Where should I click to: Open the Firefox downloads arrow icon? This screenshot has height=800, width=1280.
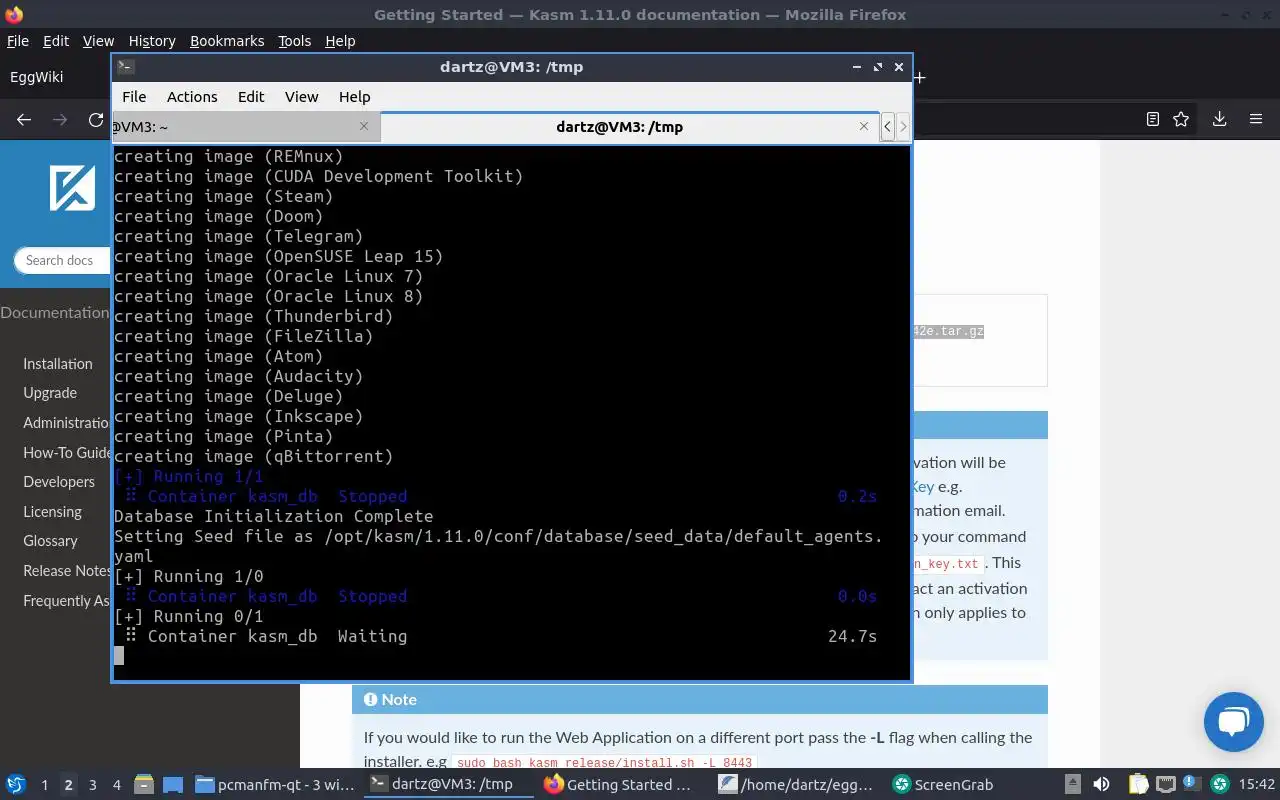[x=1219, y=119]
